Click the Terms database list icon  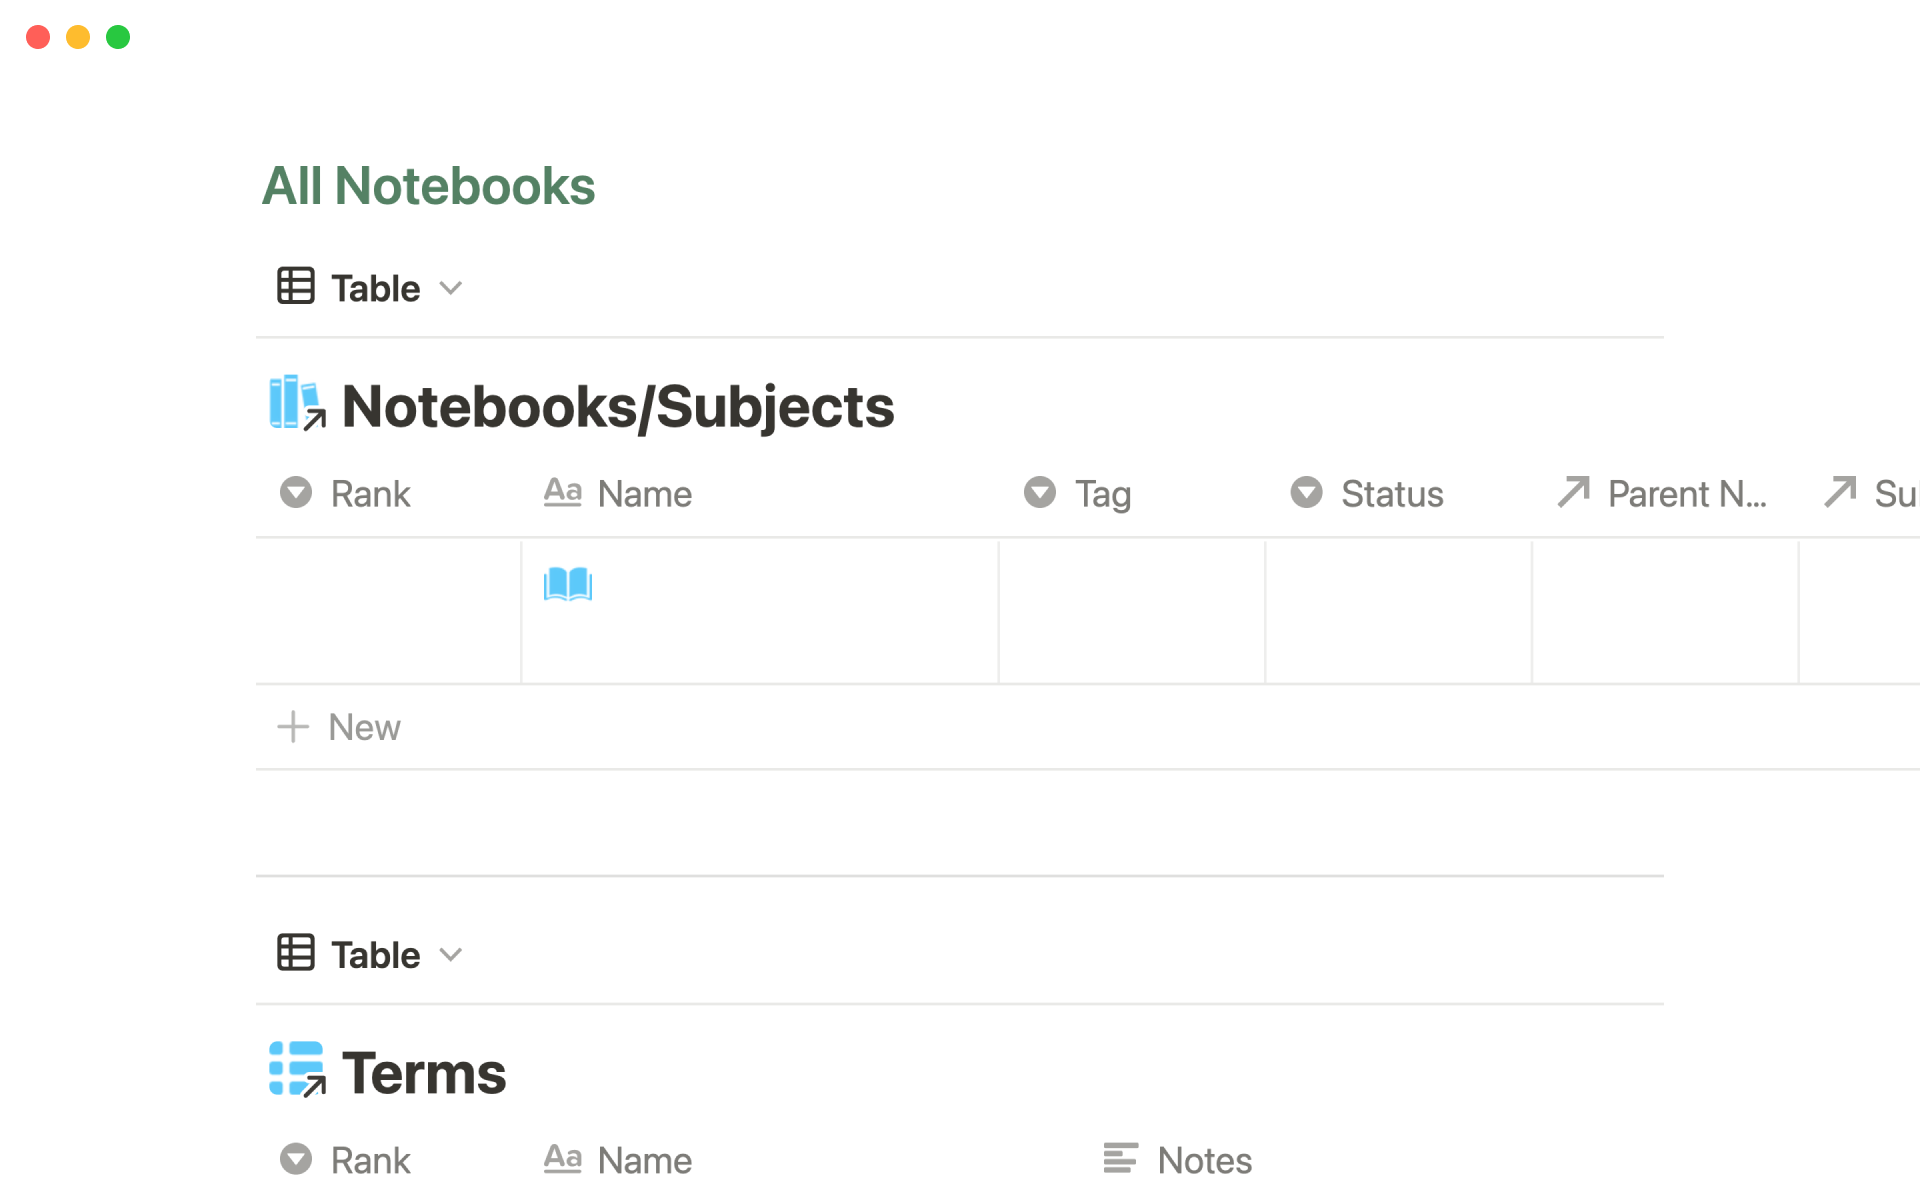pos(296,1069)
